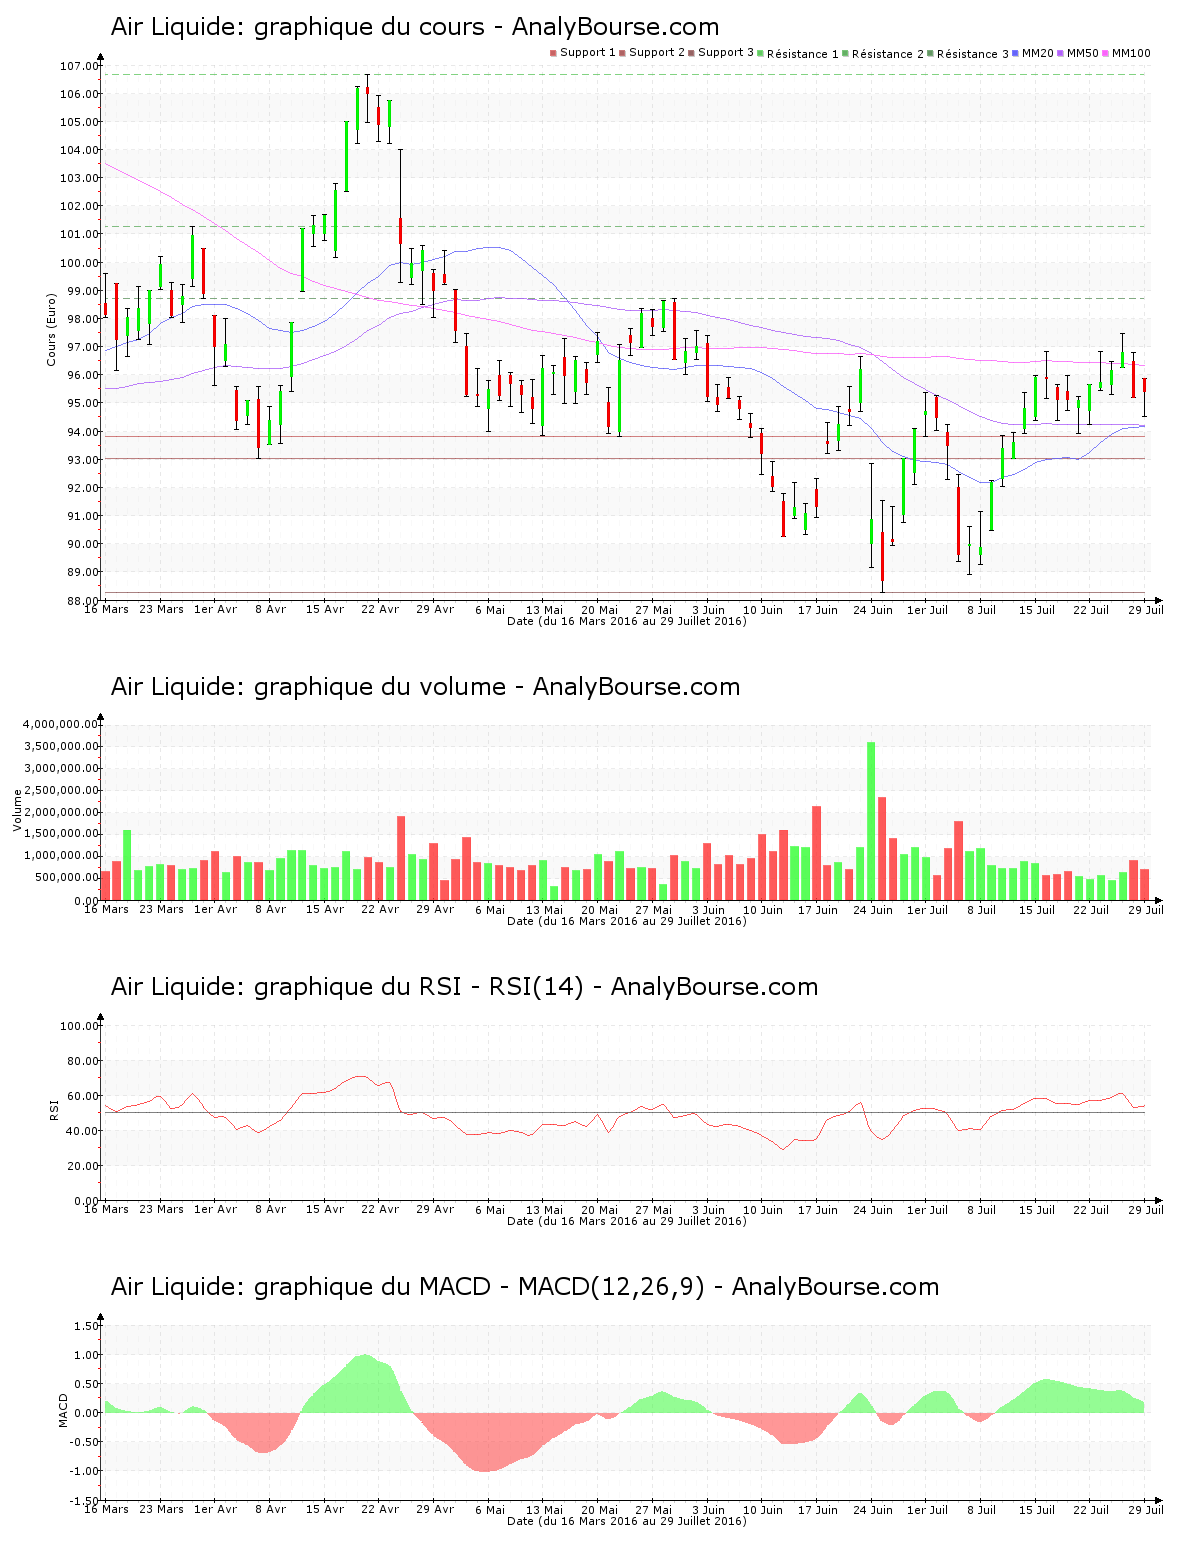Click the 80.00 RSI axis value
The image size is (1200, 1550).
(x=82, y=1061)
